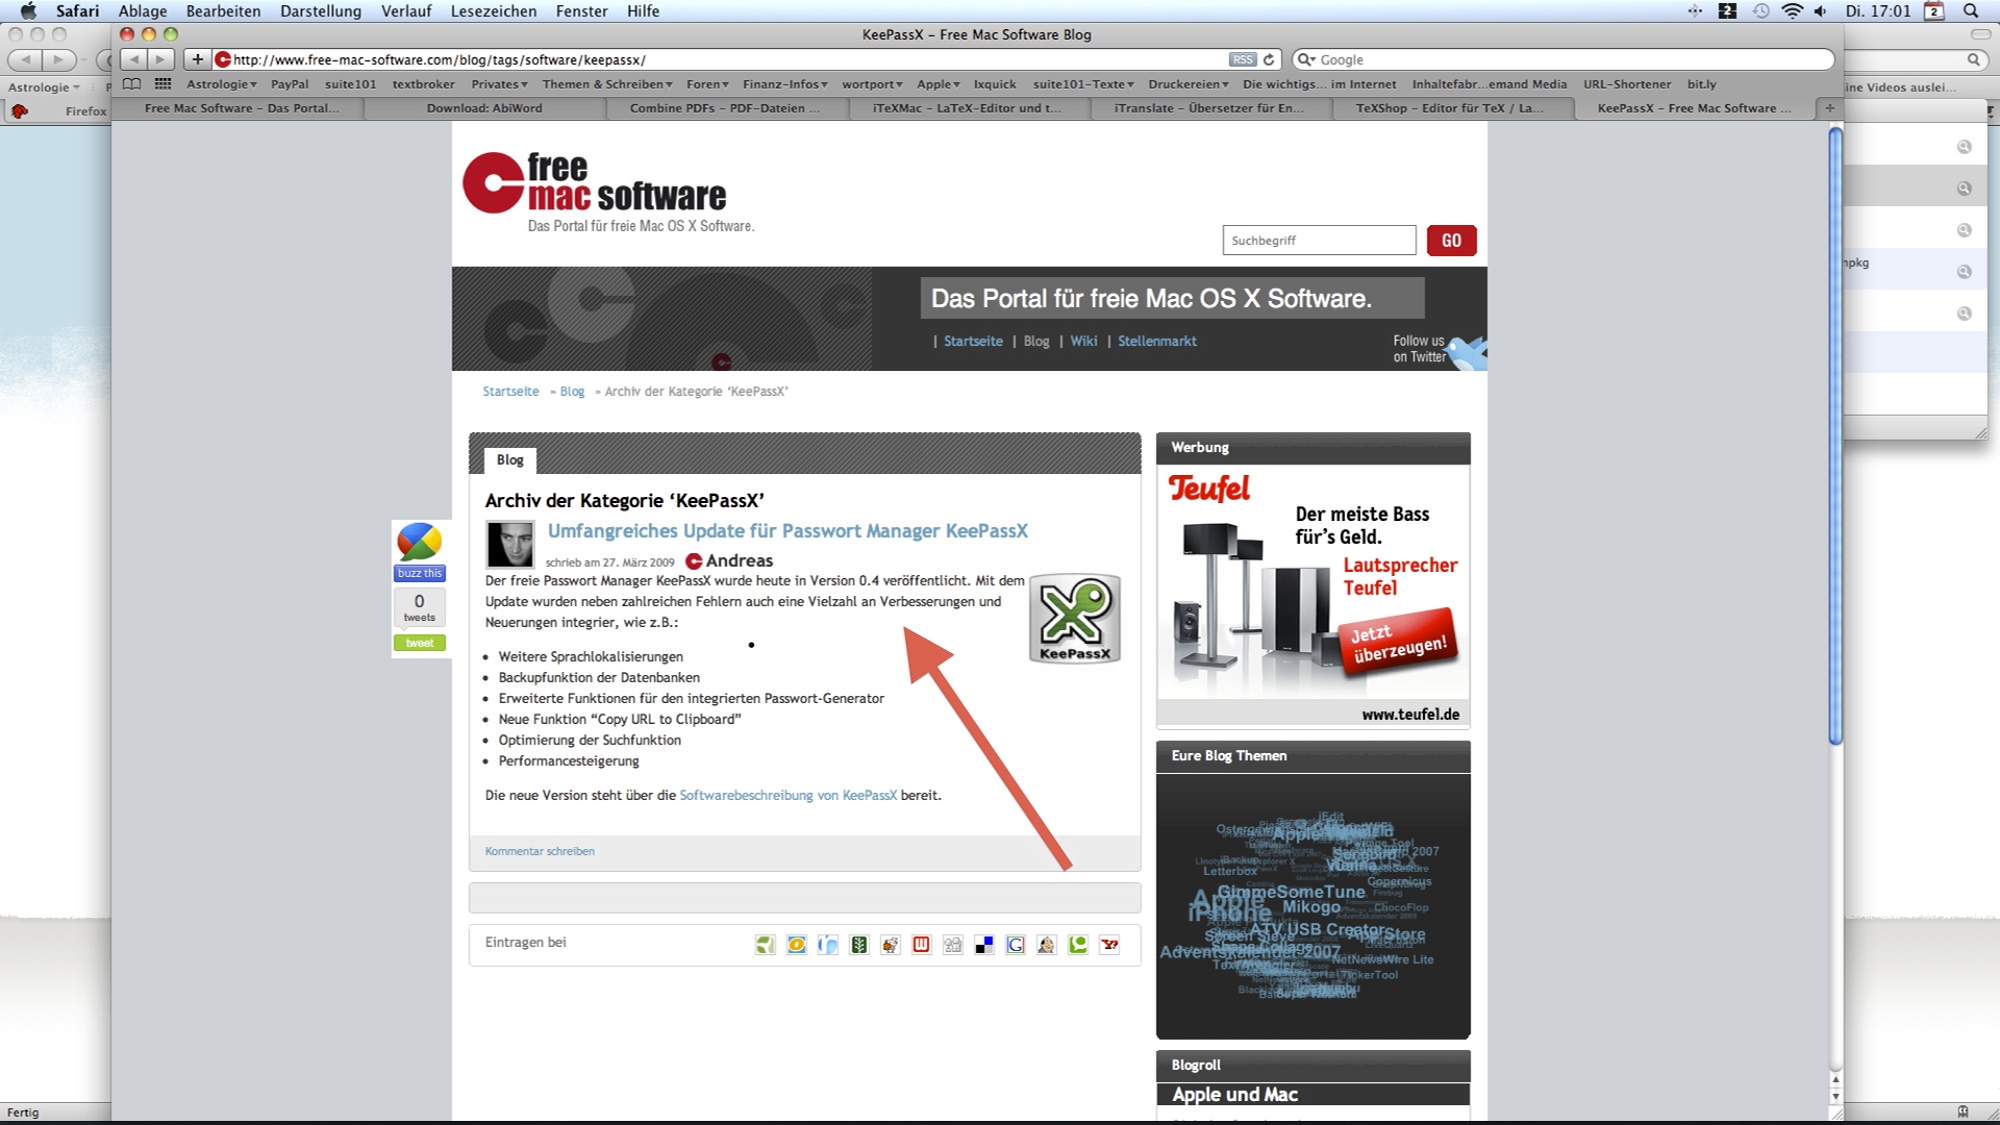Expand the Druckereien bookmarks folder
This screenshot has width=2000, height=1125.
pos(1189,84)
